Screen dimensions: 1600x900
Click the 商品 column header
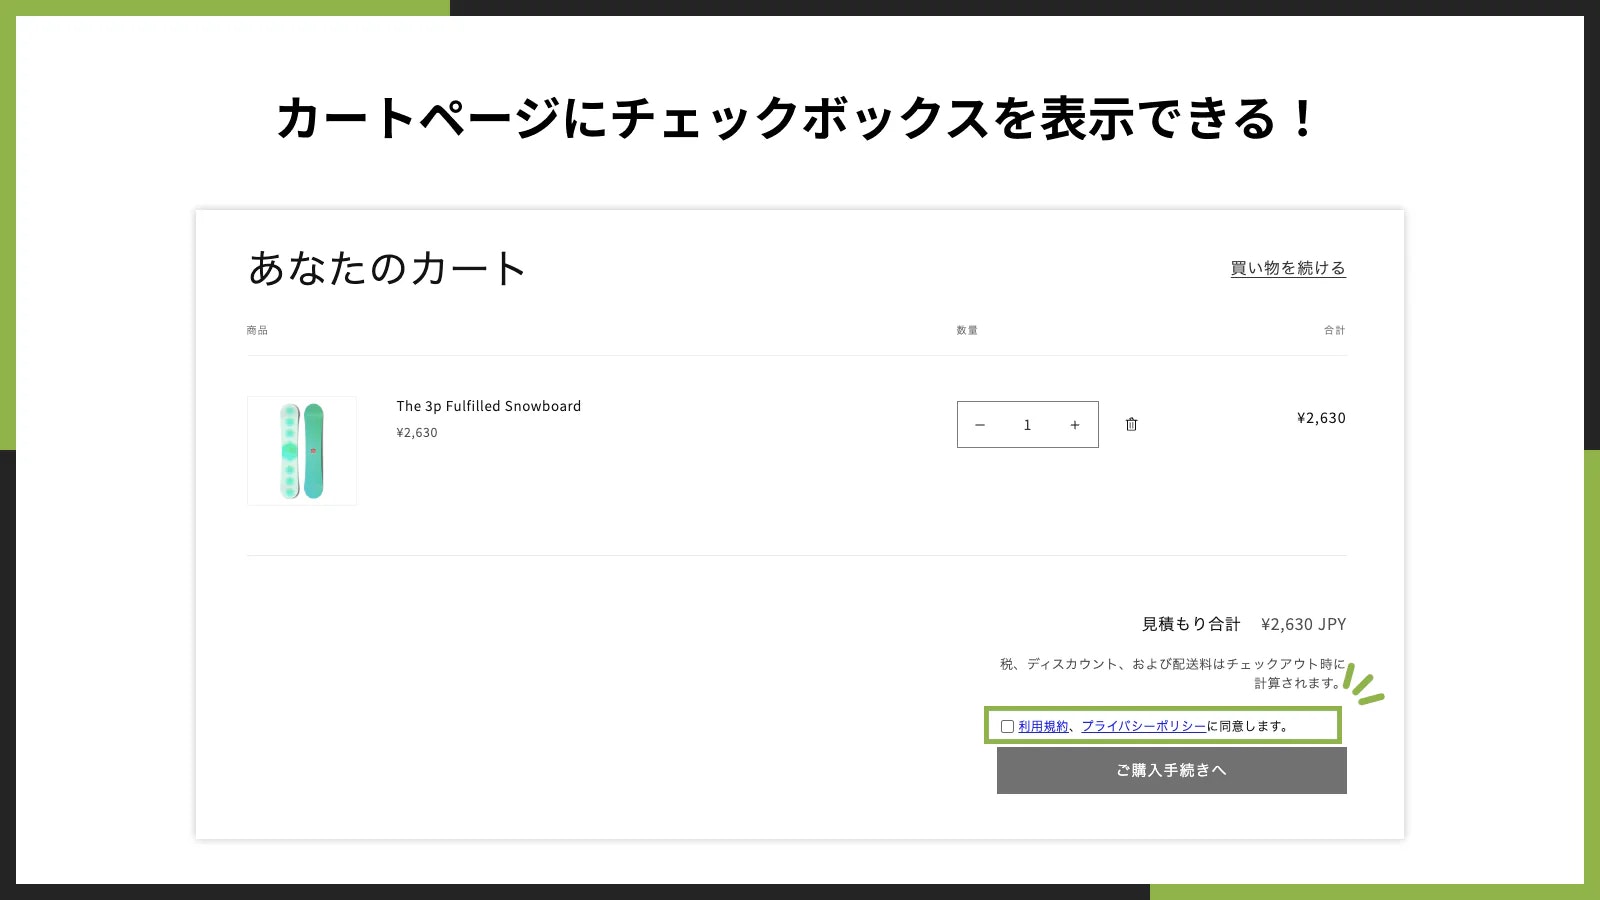pyautogui.click(x=257, y=330)
